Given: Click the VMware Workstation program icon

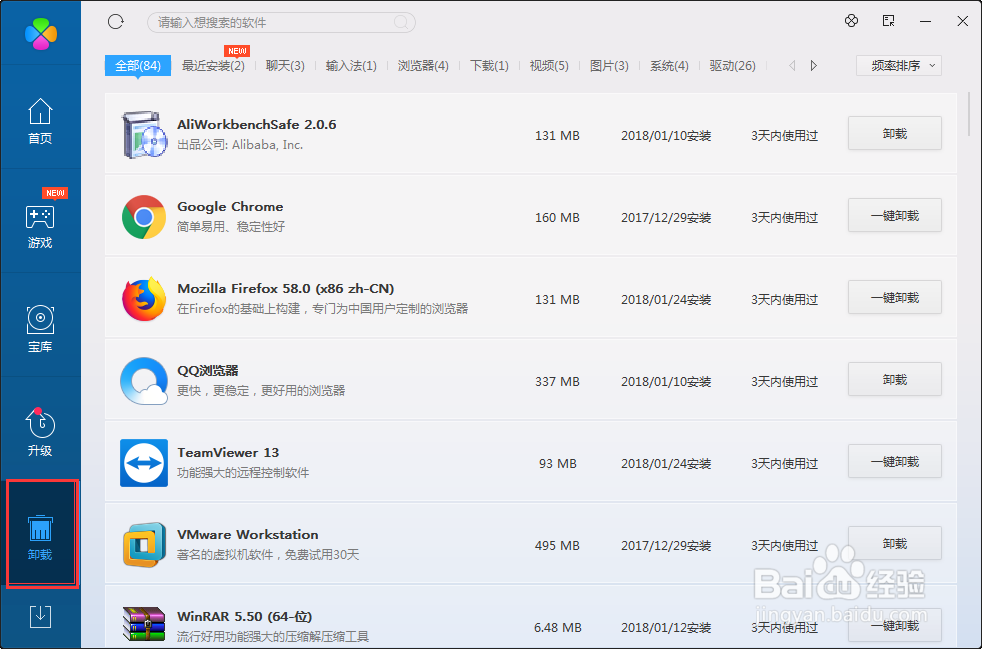Looking at the screenshot, I should pos(144,545).
